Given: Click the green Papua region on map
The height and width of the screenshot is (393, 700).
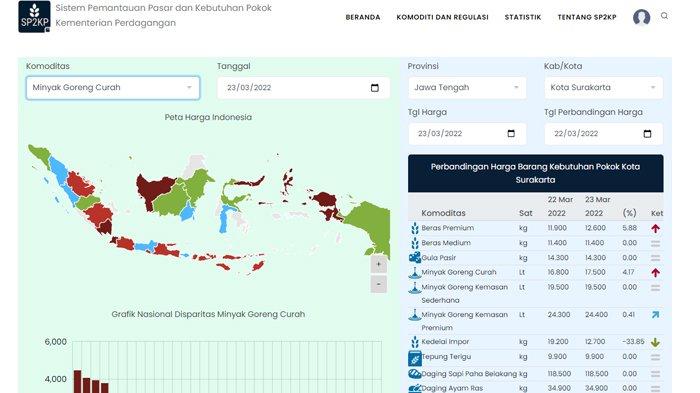Looking at the screenshot, I should click(371, 226).
